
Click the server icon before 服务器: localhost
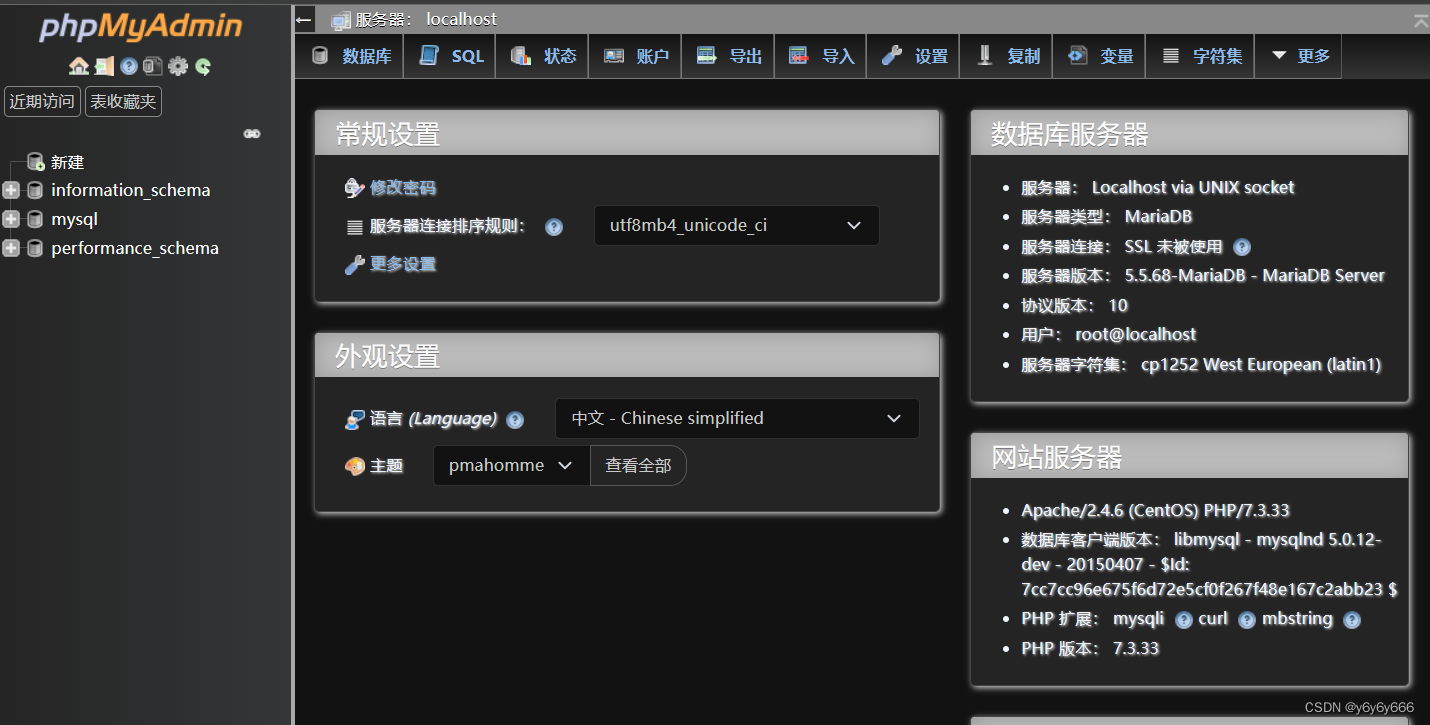[x=341, y=19]
